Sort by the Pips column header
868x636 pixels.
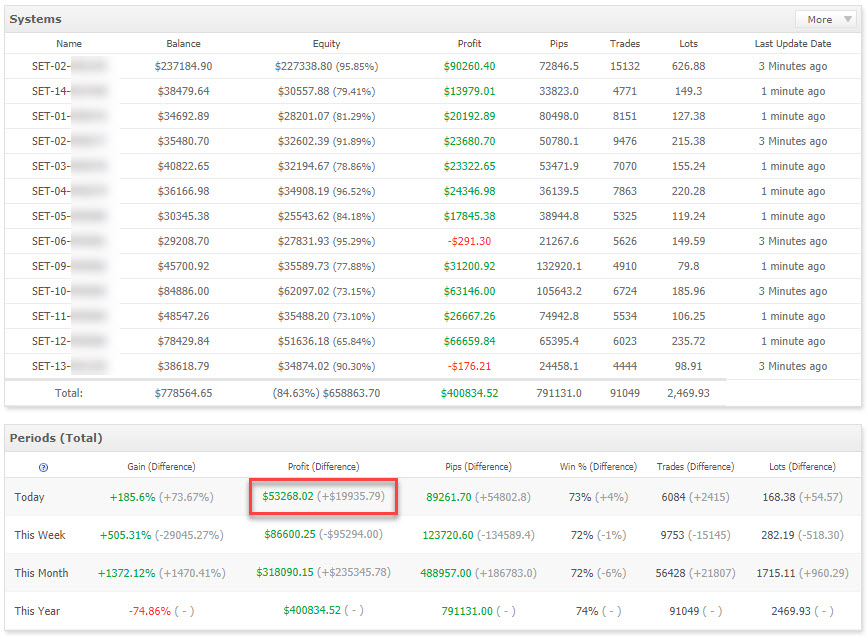(x=559, y=43)
